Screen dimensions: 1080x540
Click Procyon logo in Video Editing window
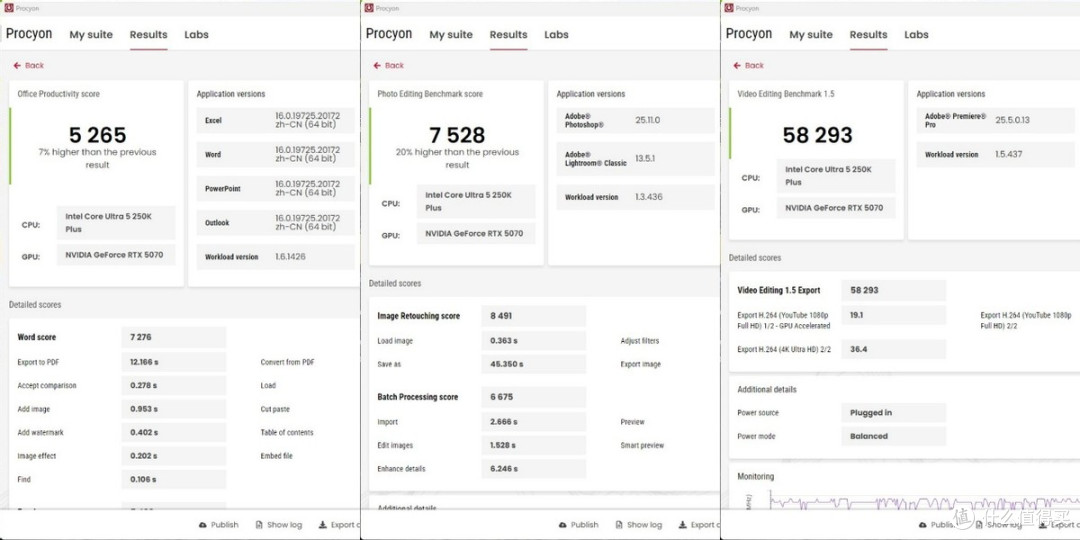pyautogui.click(x=749, y=34)
